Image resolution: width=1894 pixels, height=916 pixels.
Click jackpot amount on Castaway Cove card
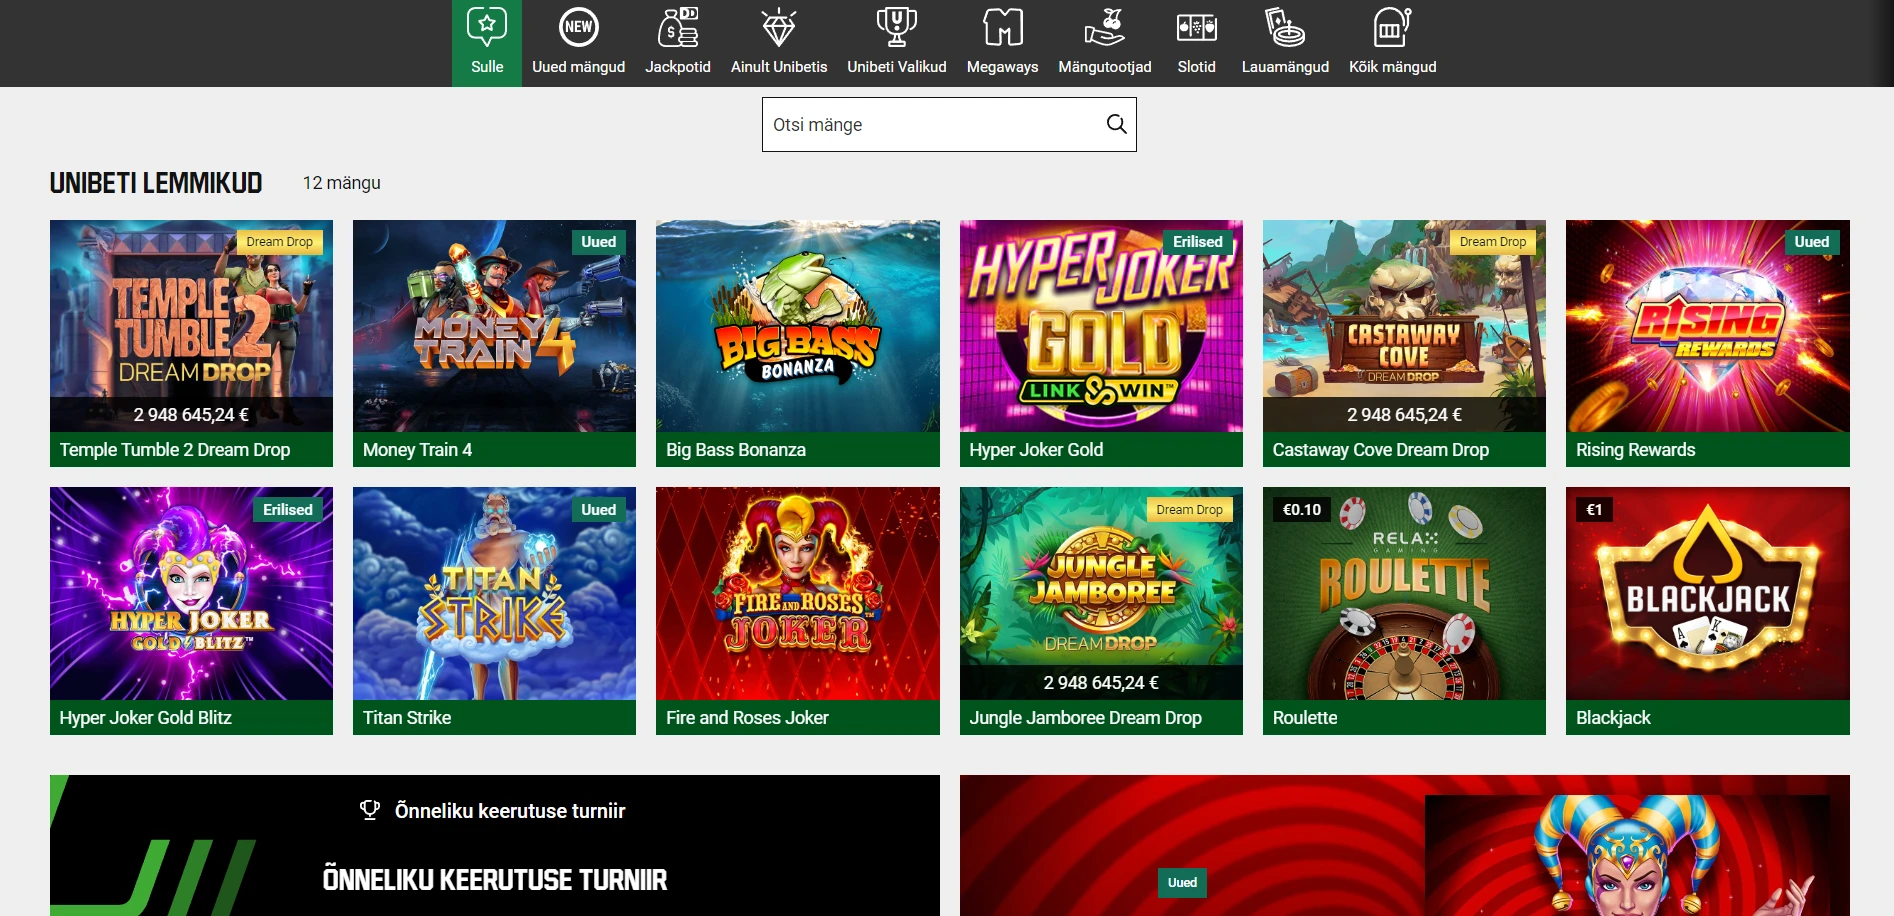pos(1404,415)
